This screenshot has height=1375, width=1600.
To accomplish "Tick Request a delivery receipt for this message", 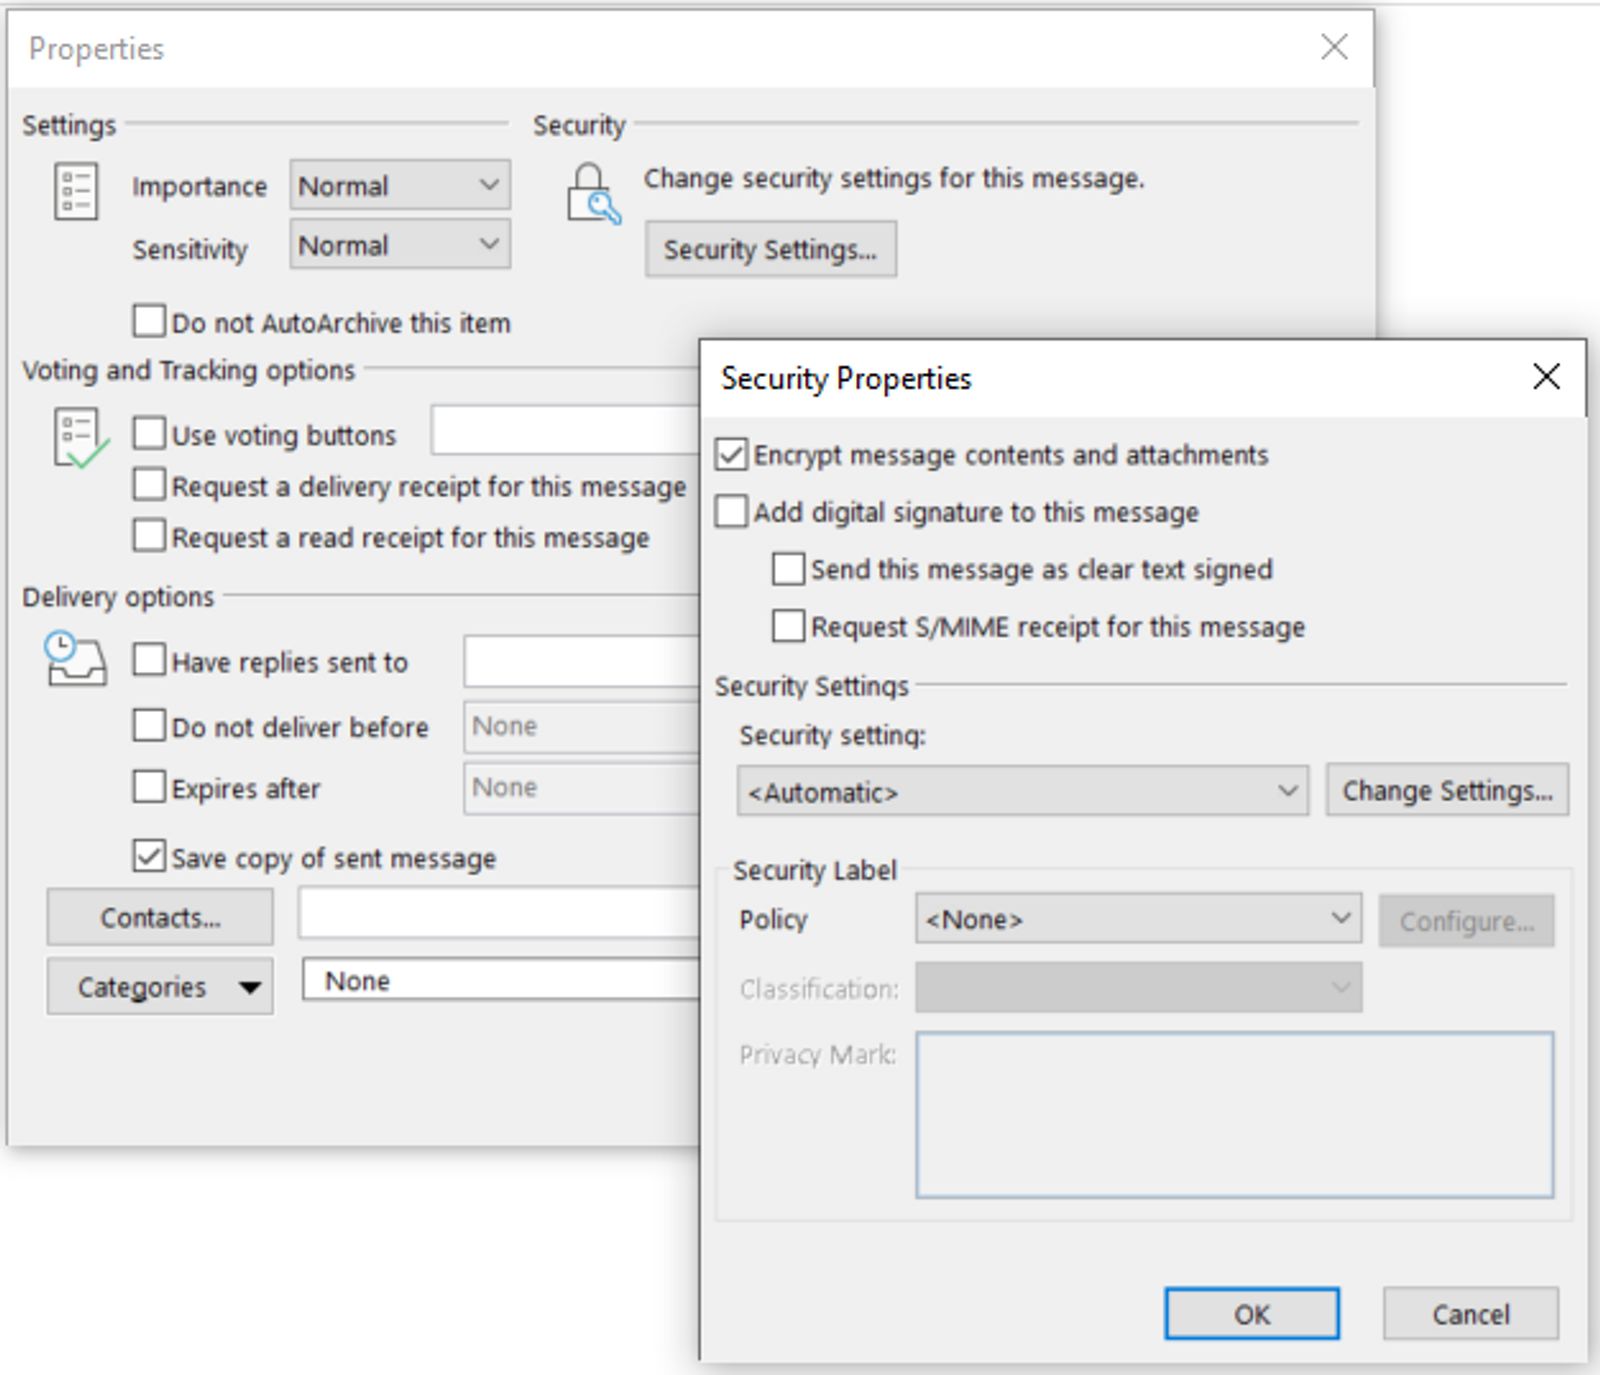I will [149, 484].
